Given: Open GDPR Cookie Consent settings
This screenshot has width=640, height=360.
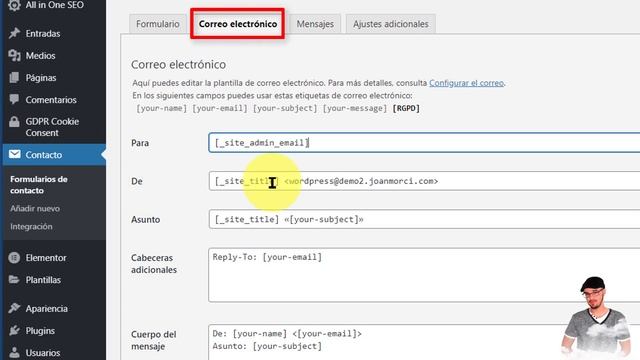Looking at the screenshot, I should (x=52, y=127).
